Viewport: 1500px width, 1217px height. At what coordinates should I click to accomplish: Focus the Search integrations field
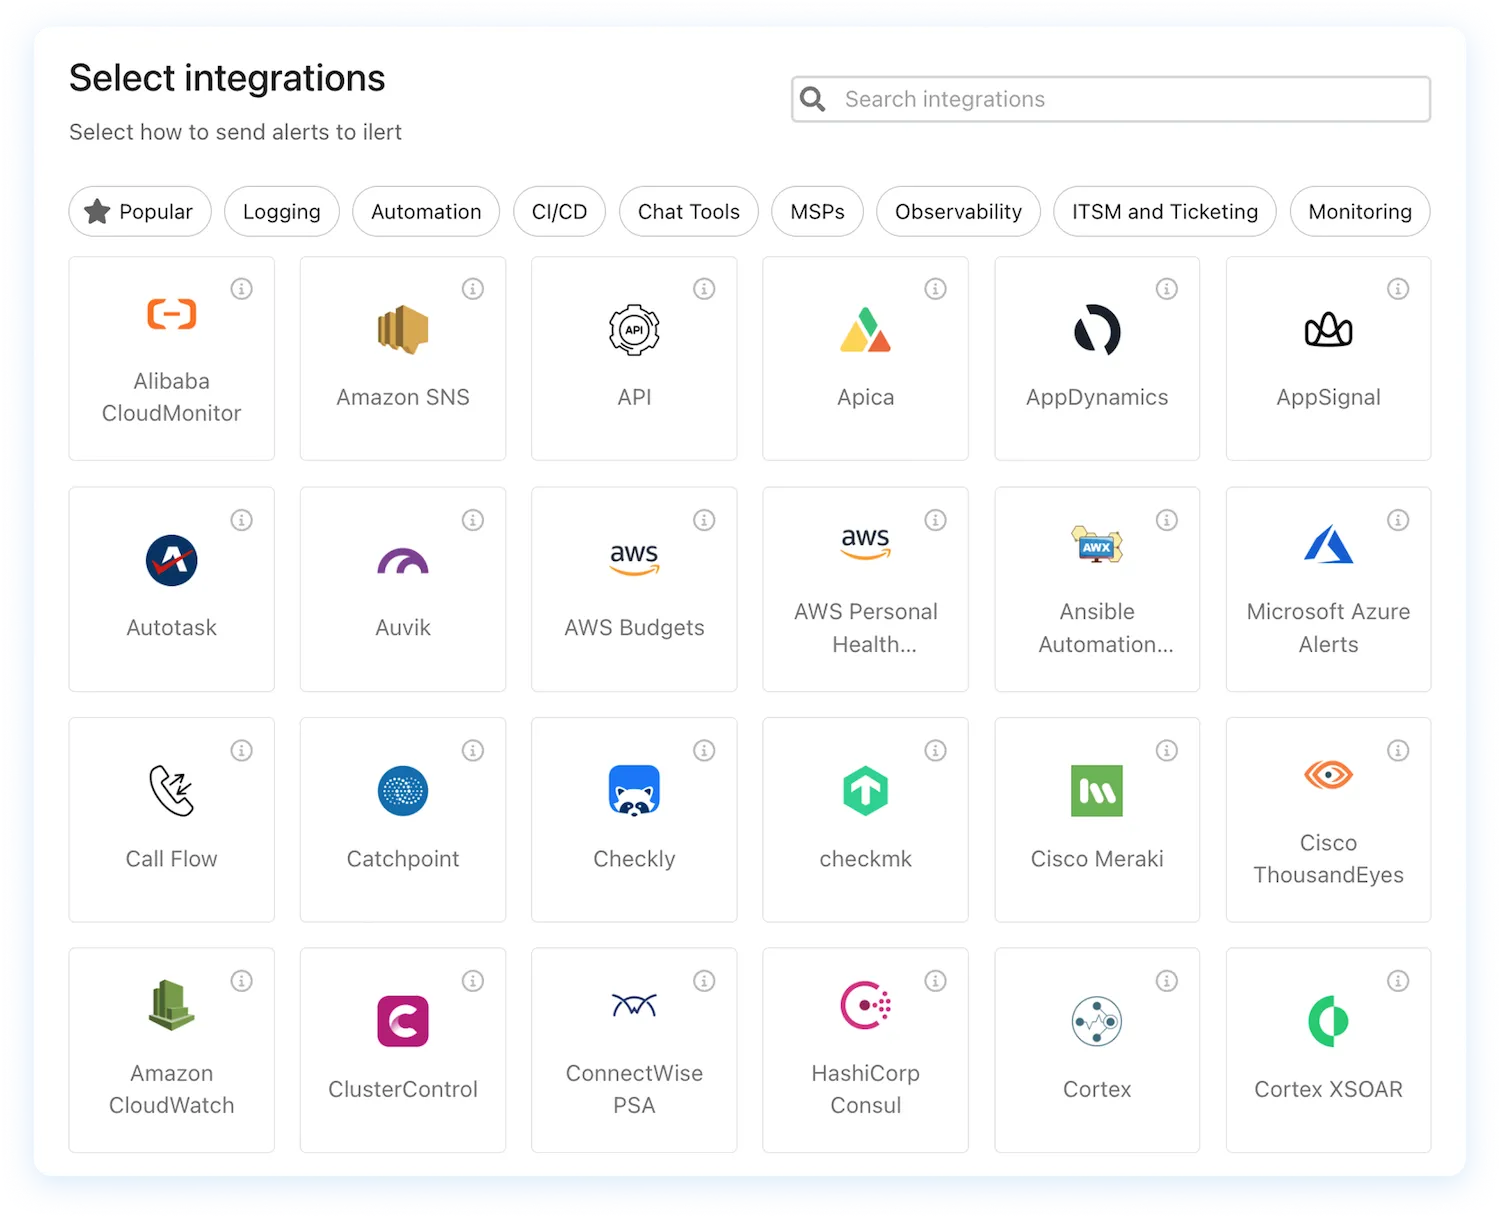point(1111,99)
